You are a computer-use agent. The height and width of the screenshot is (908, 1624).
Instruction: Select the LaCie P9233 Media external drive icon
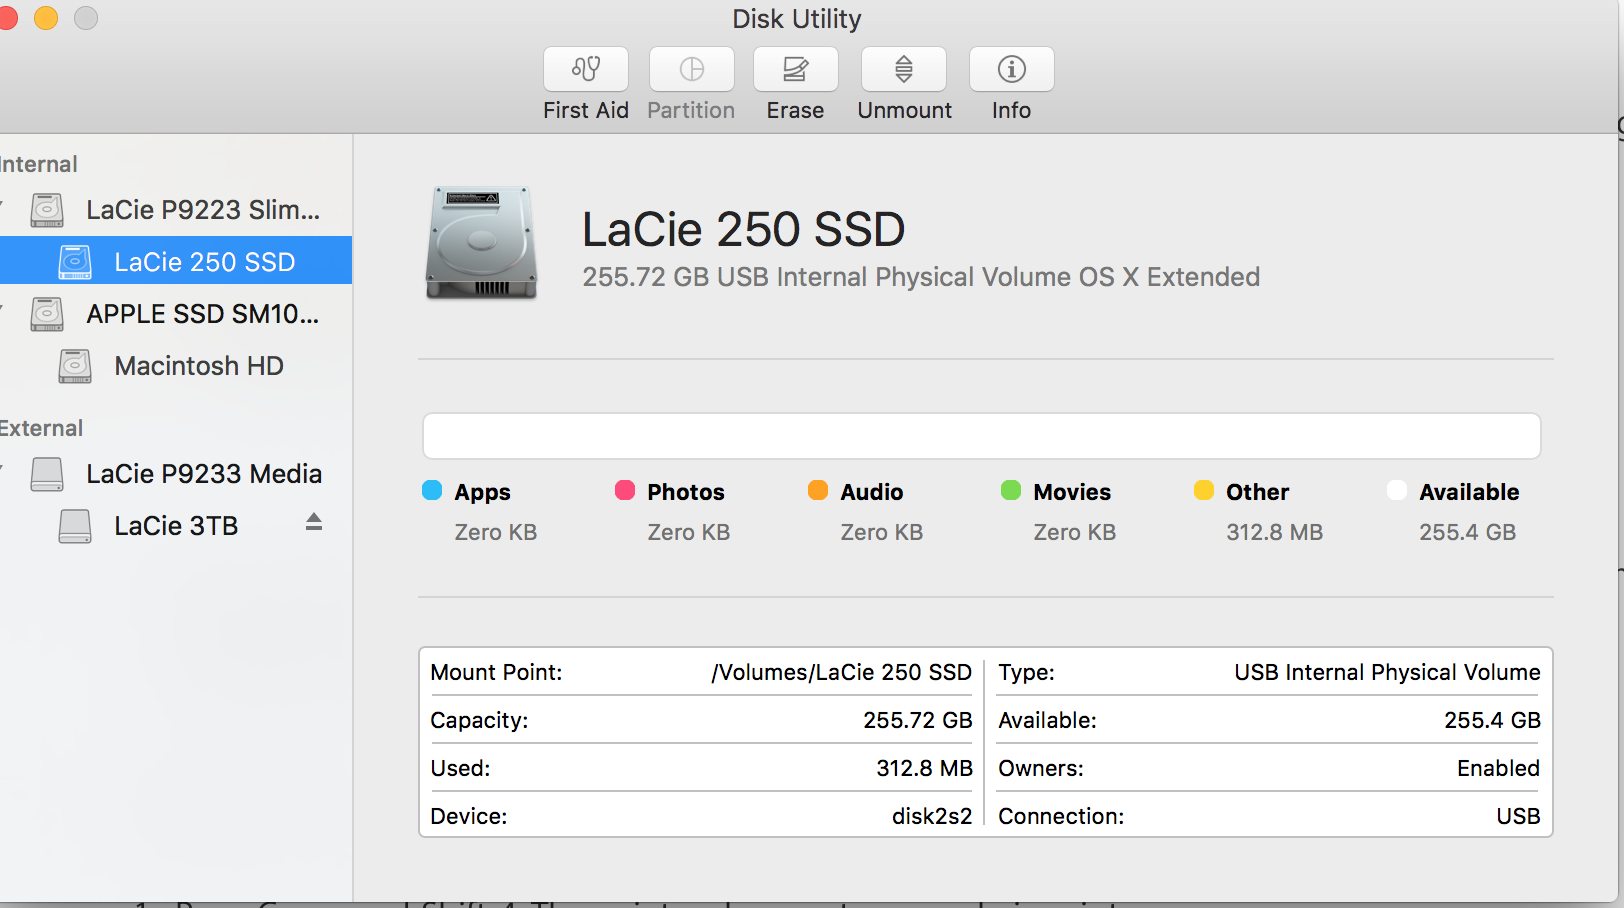coord(47,474)
